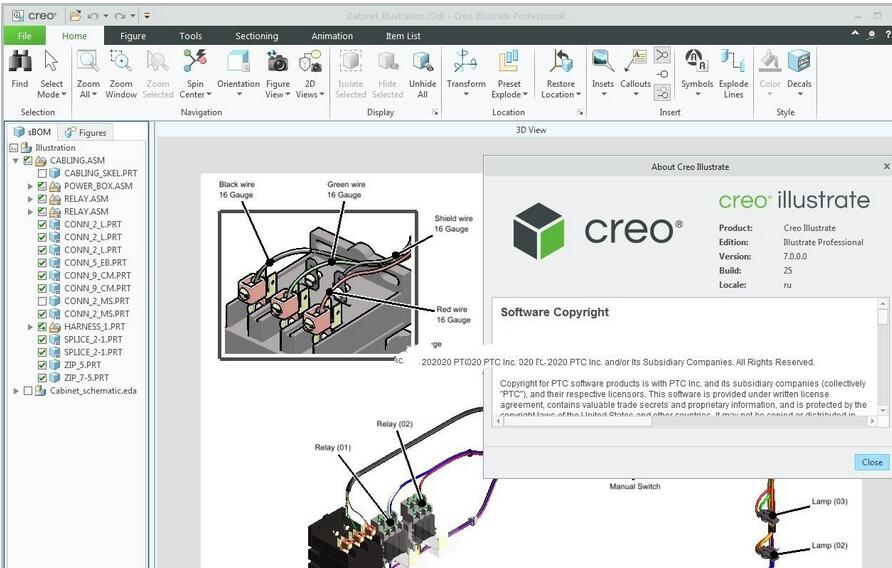
Task: Click the Lamp (03) callout label
Action: (829, 501)
